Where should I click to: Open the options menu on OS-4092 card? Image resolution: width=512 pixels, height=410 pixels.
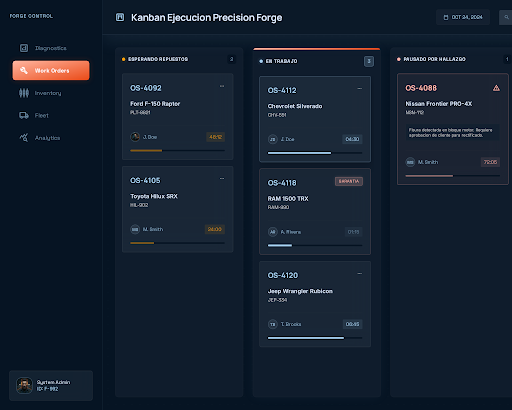[222, 86]
